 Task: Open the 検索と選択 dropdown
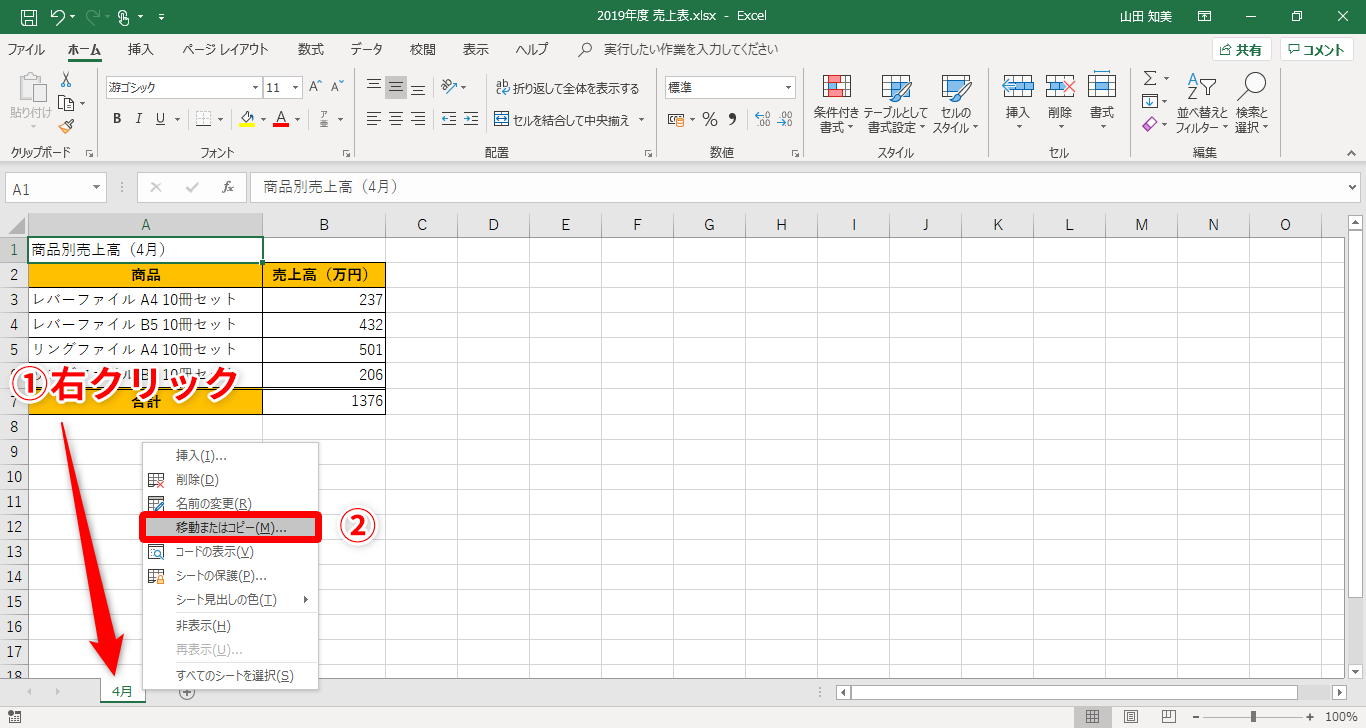pyautogui.click(x=1251, y=102)
